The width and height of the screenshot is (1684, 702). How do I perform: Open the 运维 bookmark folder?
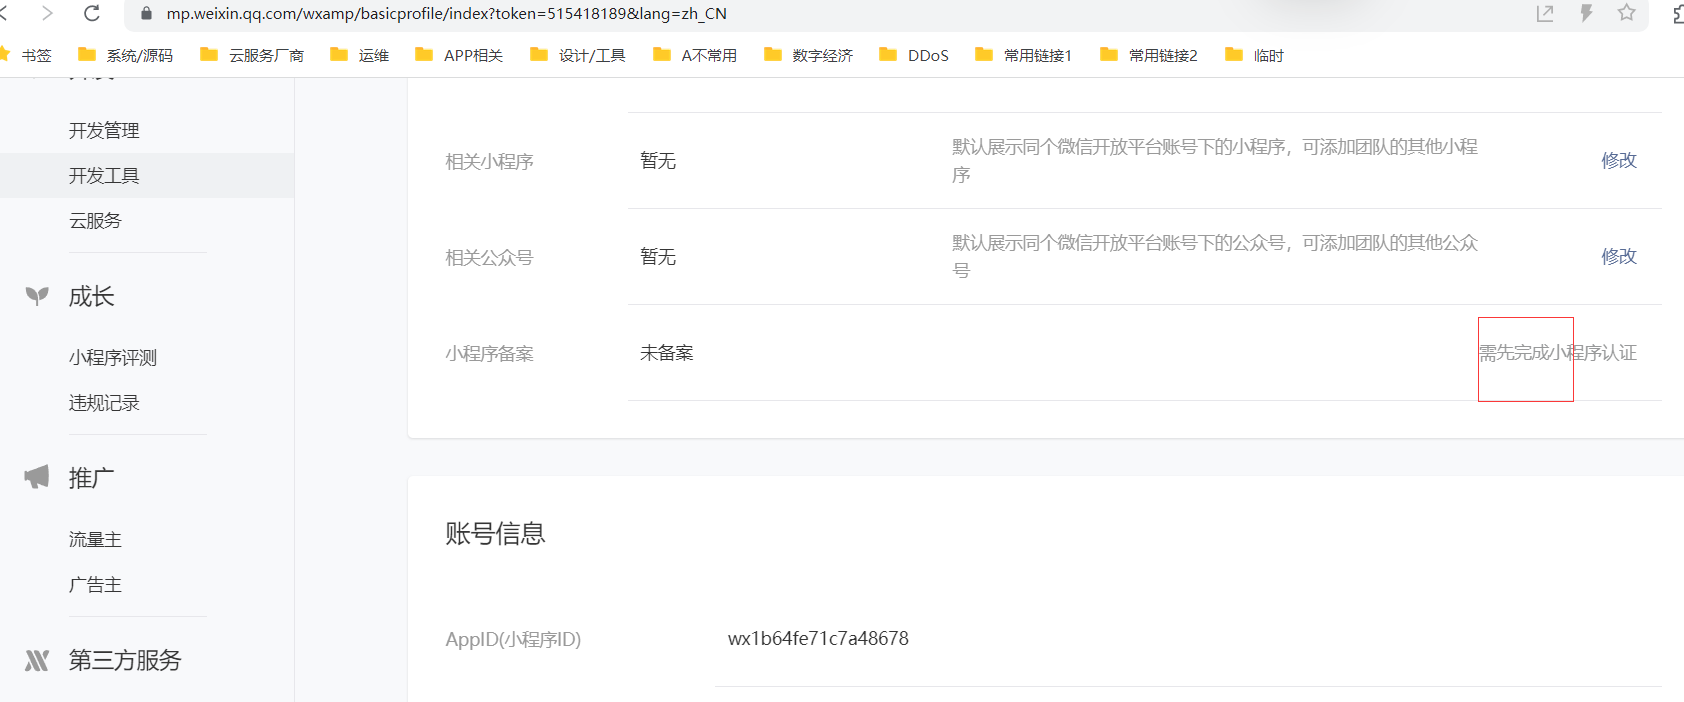[x=360, y=55]
